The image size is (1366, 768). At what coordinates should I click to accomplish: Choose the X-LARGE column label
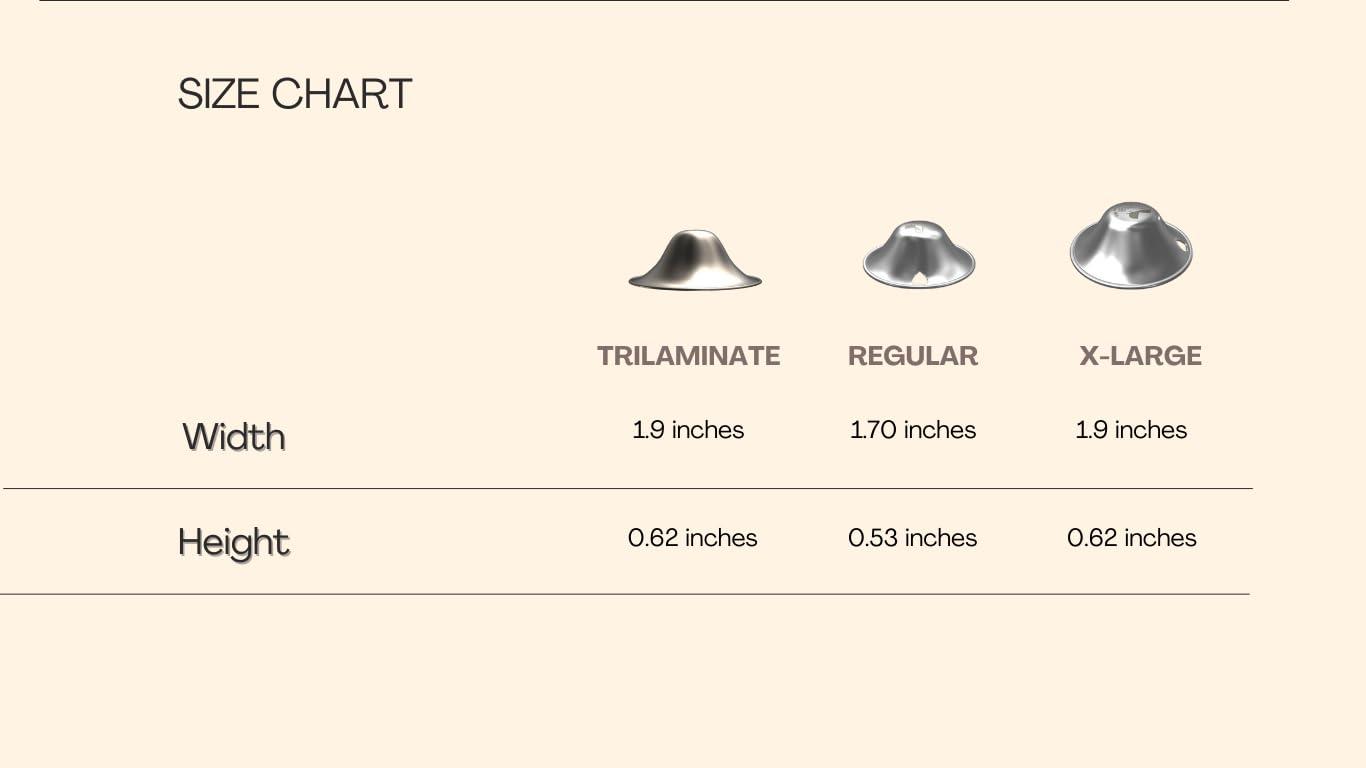pos(1140,356)
